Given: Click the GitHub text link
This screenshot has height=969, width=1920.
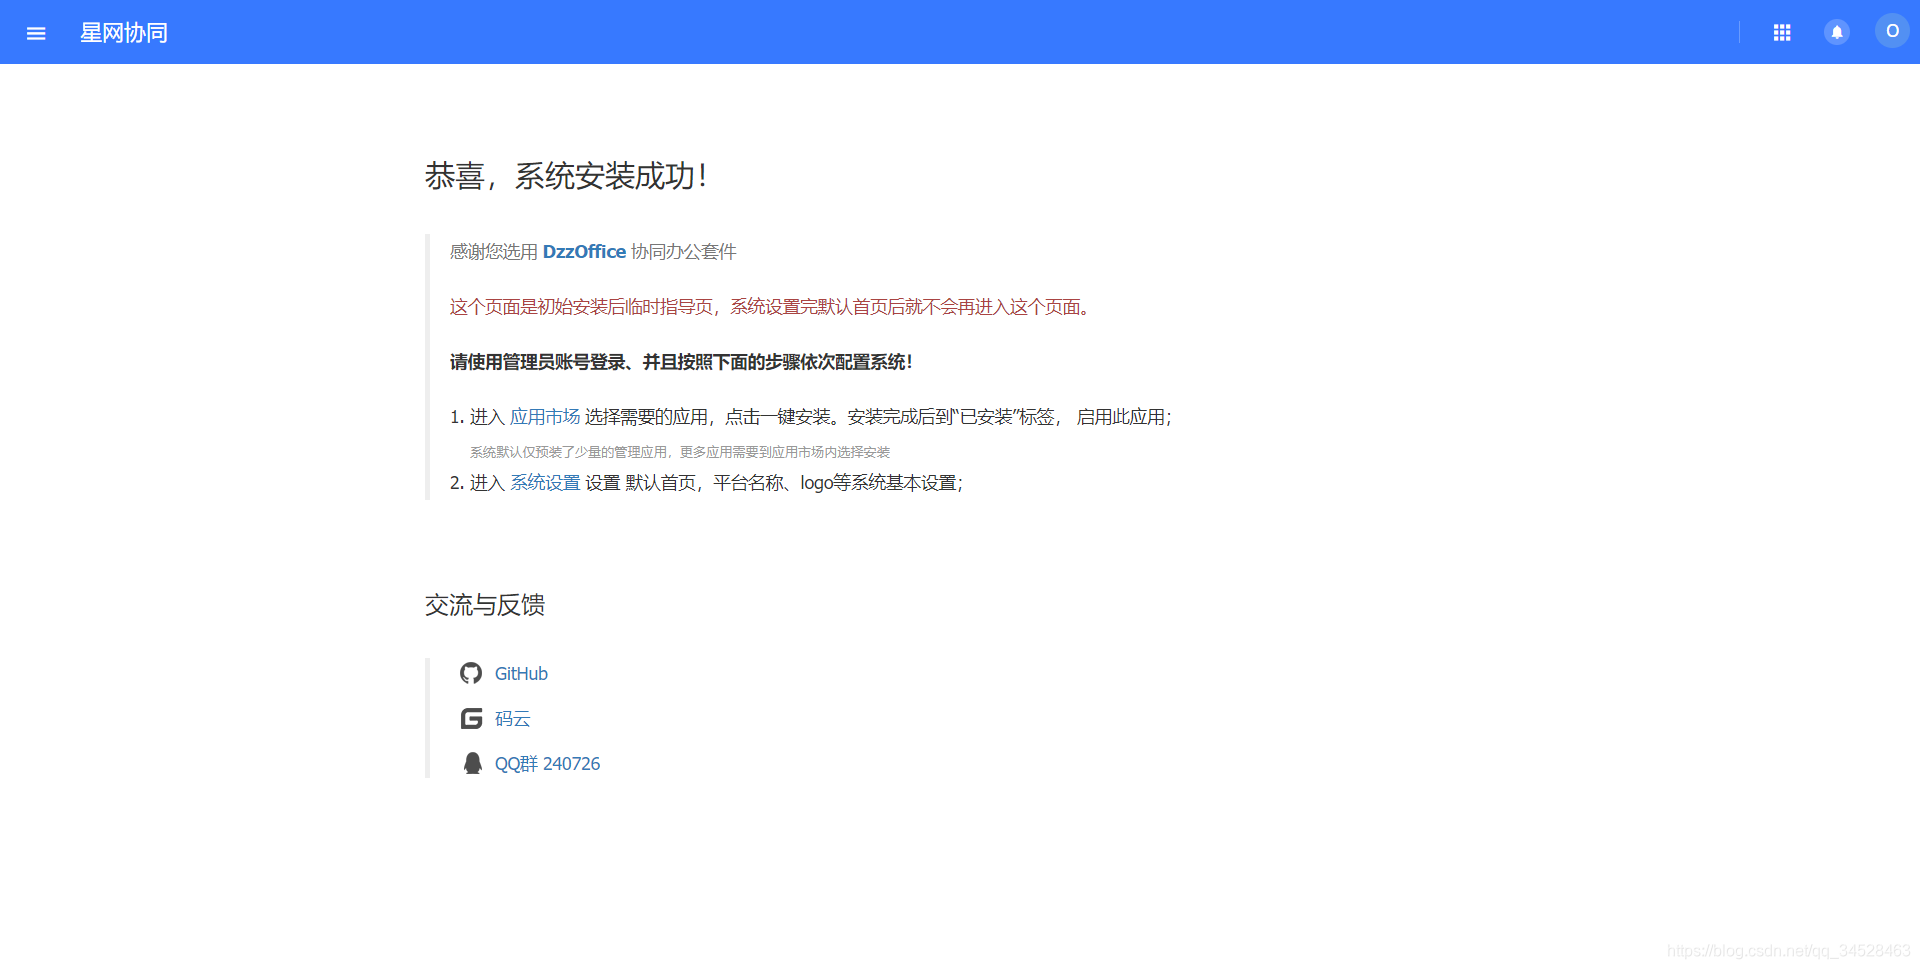Looking at the screenshot, I should click(x=521, y=673).
